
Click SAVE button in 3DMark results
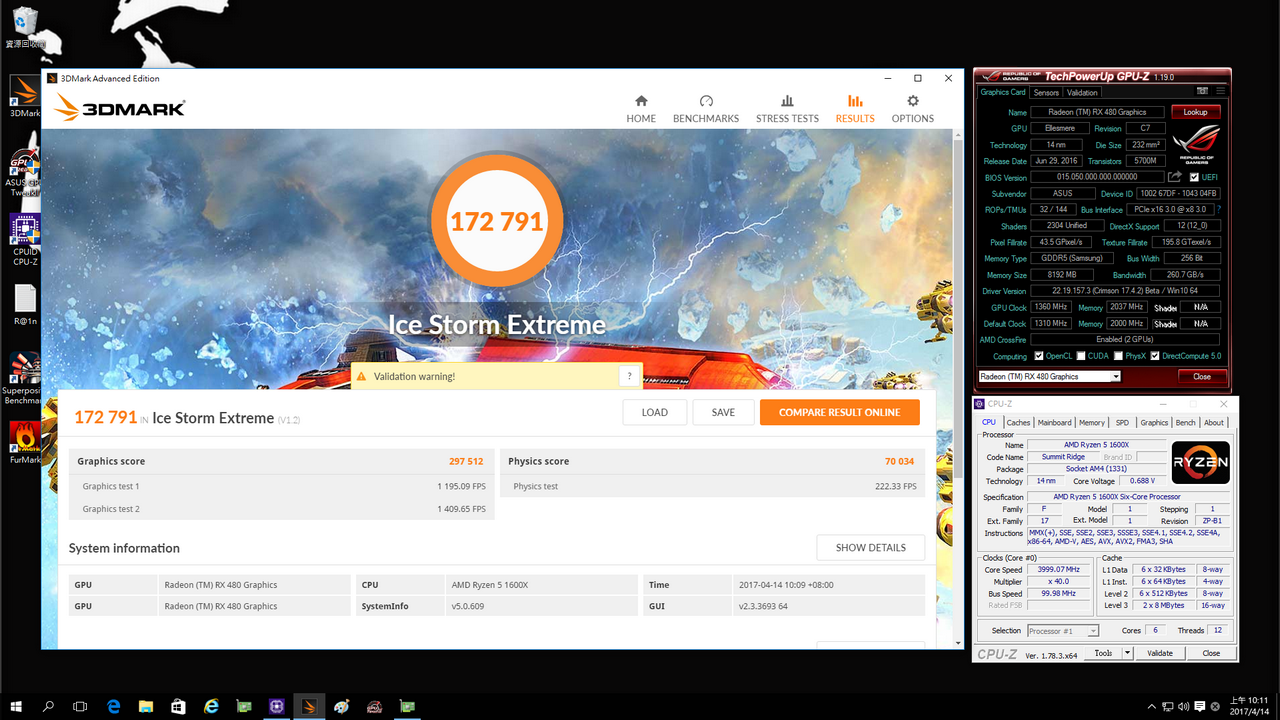coord(723,412)
